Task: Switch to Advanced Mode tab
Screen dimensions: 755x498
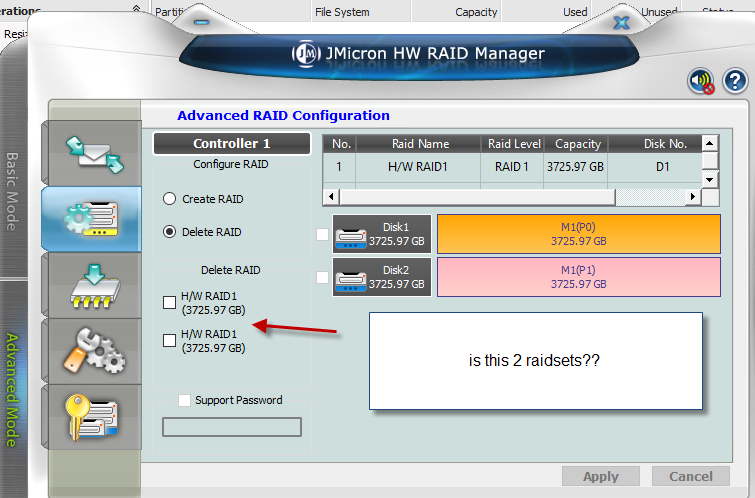Action: [12, 390]
